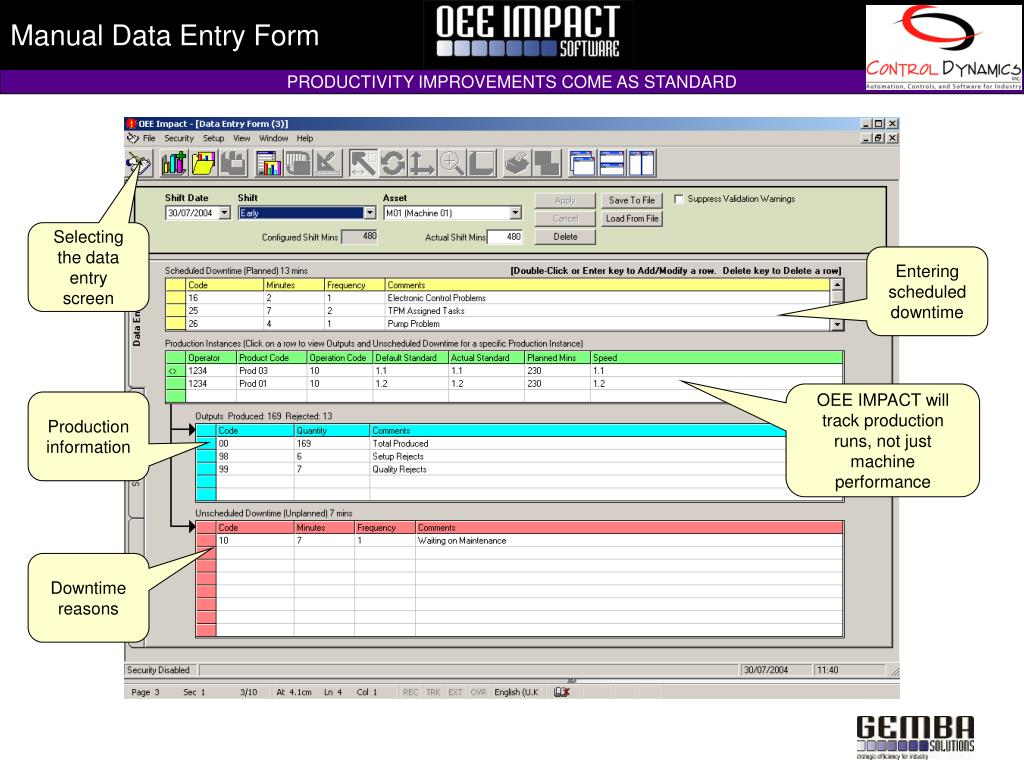This screenshot has height=768, width=1024.
Task: Click Load From File button
Action: point(632,218)
